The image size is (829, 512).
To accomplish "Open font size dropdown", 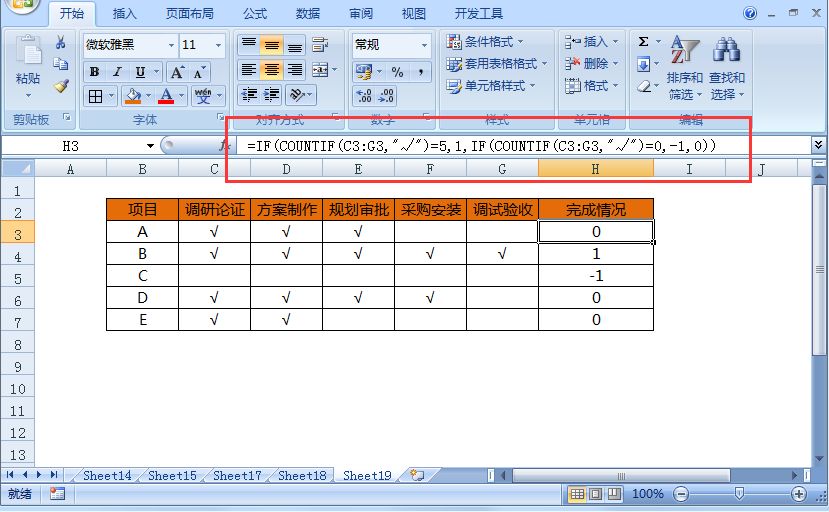I will click(218, 45).
